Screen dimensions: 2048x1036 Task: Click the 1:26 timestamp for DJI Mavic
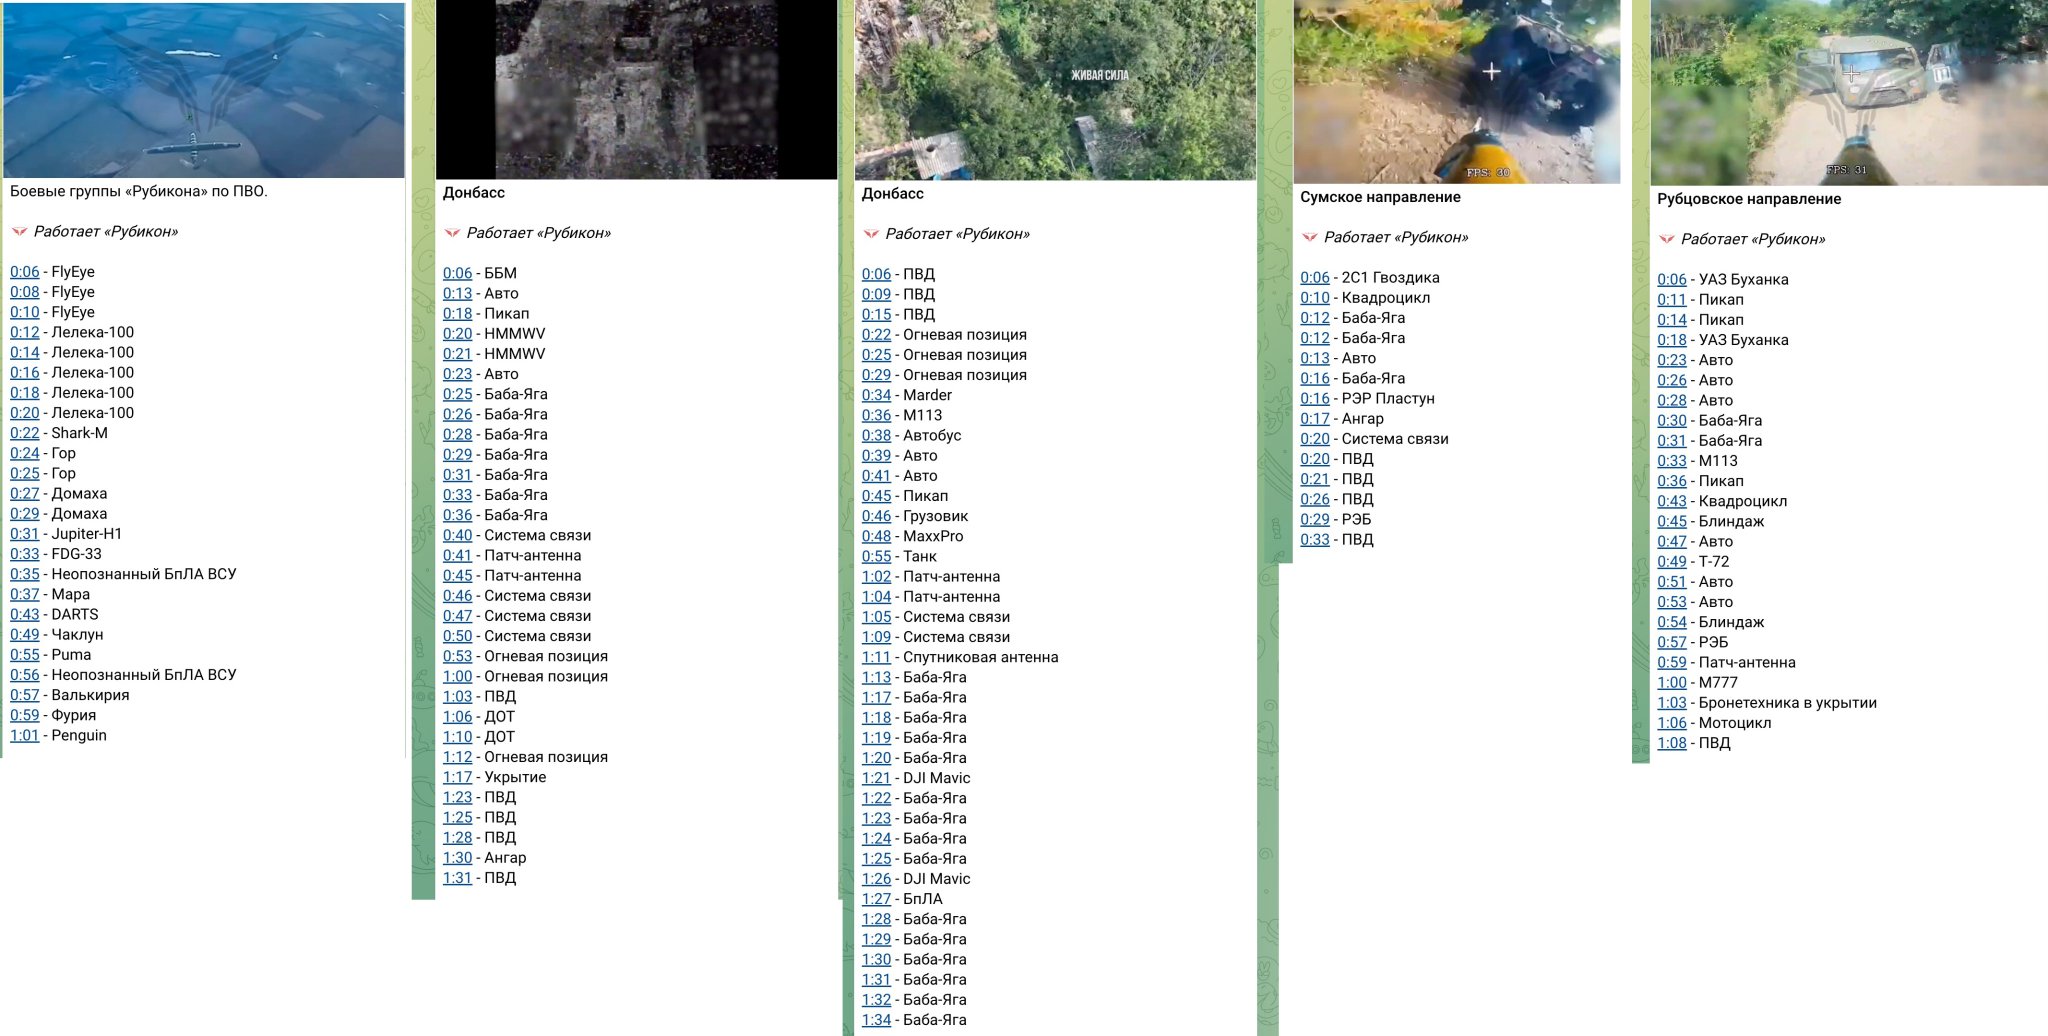click(877, 879)
